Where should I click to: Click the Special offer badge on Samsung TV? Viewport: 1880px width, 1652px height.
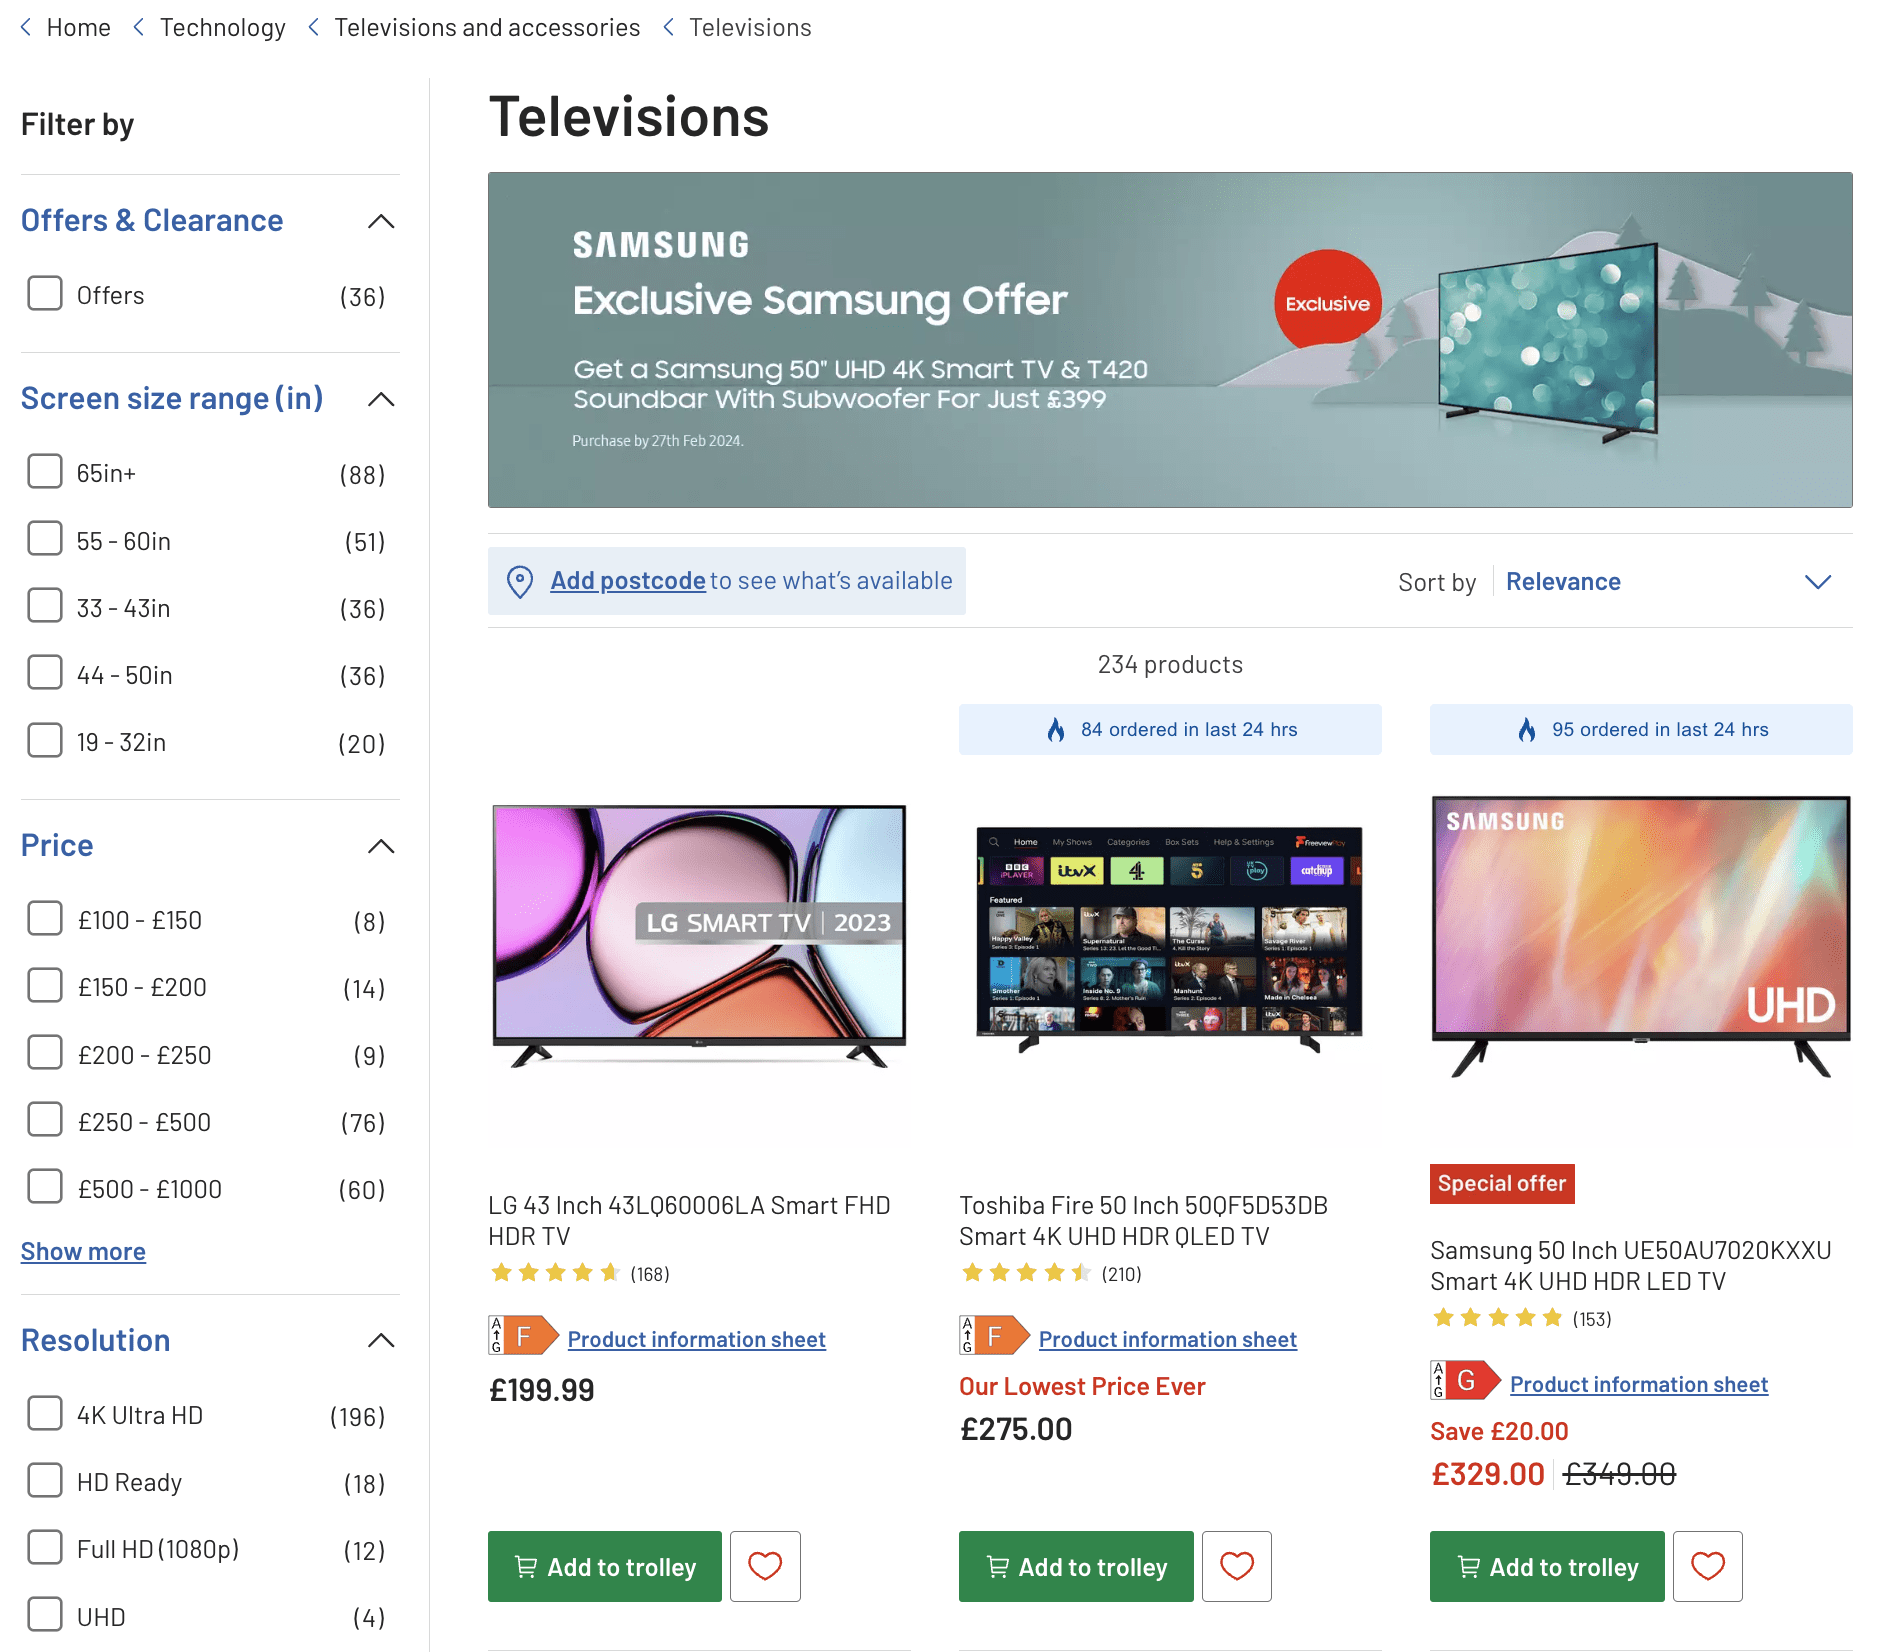click(x=1502, y=1184)
